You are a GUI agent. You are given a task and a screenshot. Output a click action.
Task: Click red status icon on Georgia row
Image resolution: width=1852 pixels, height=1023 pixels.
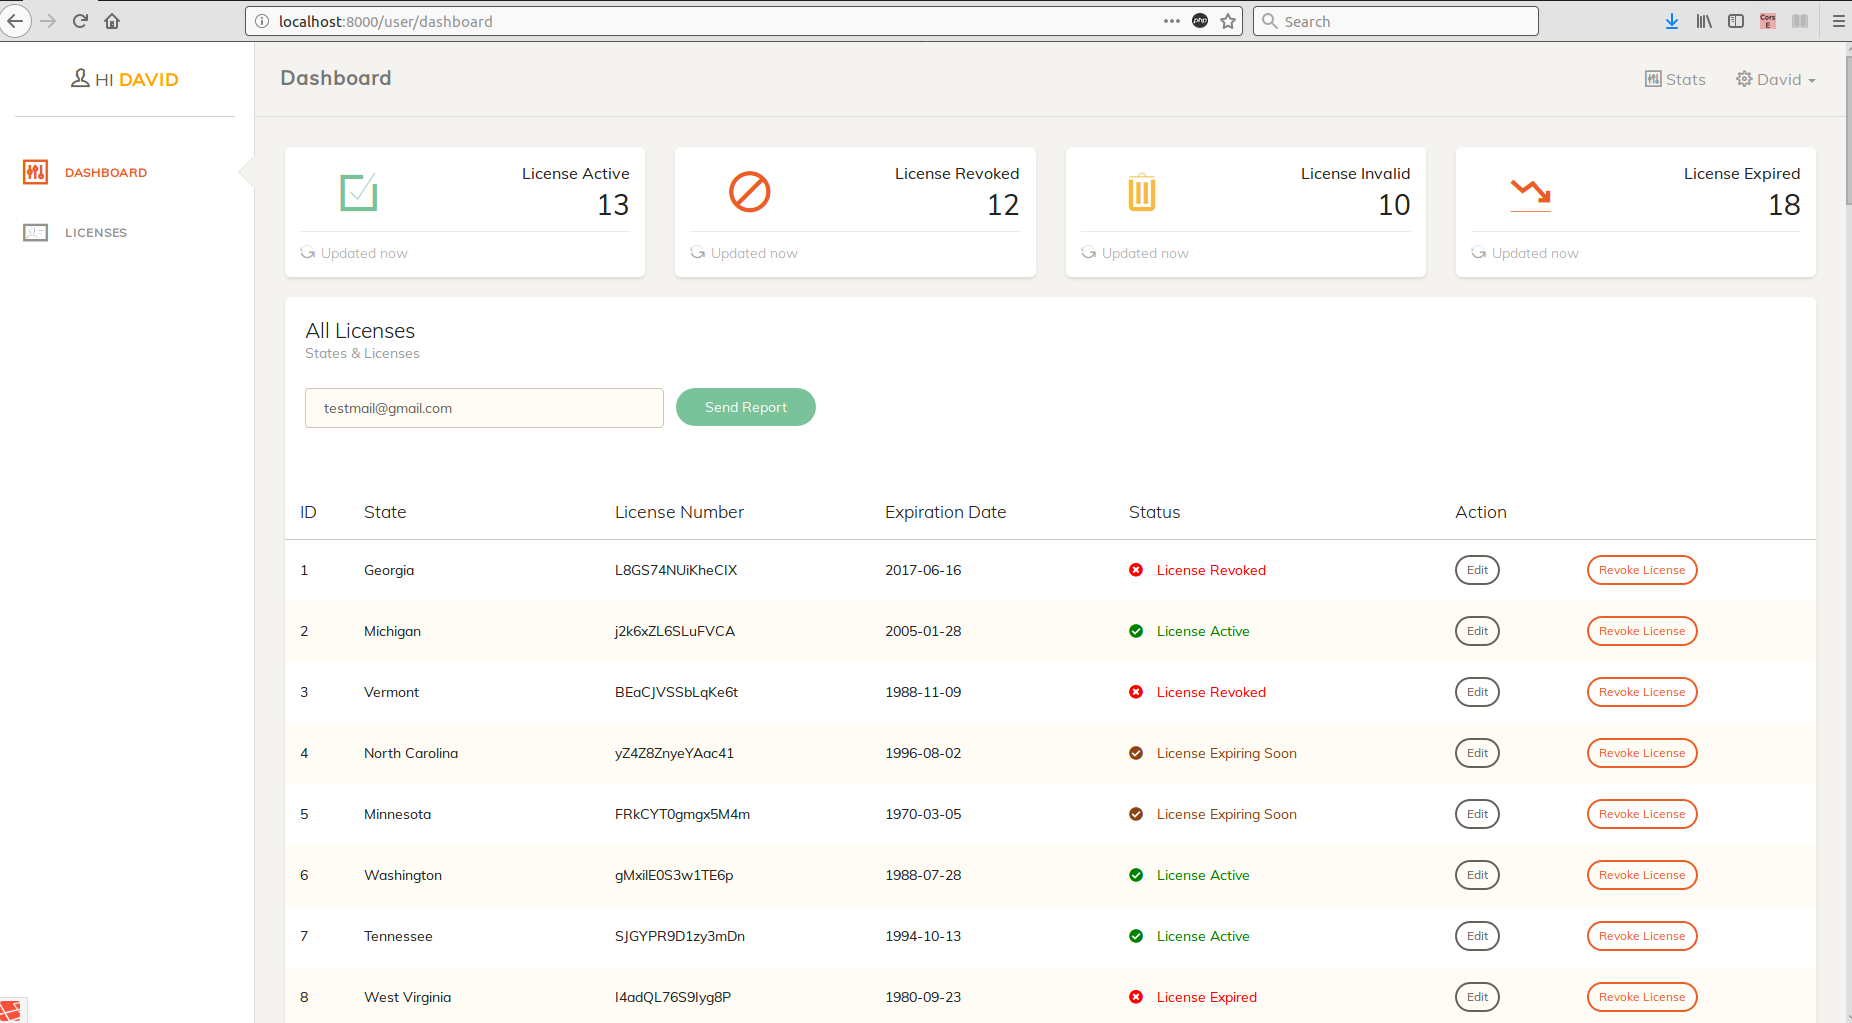pos(1136,570)
